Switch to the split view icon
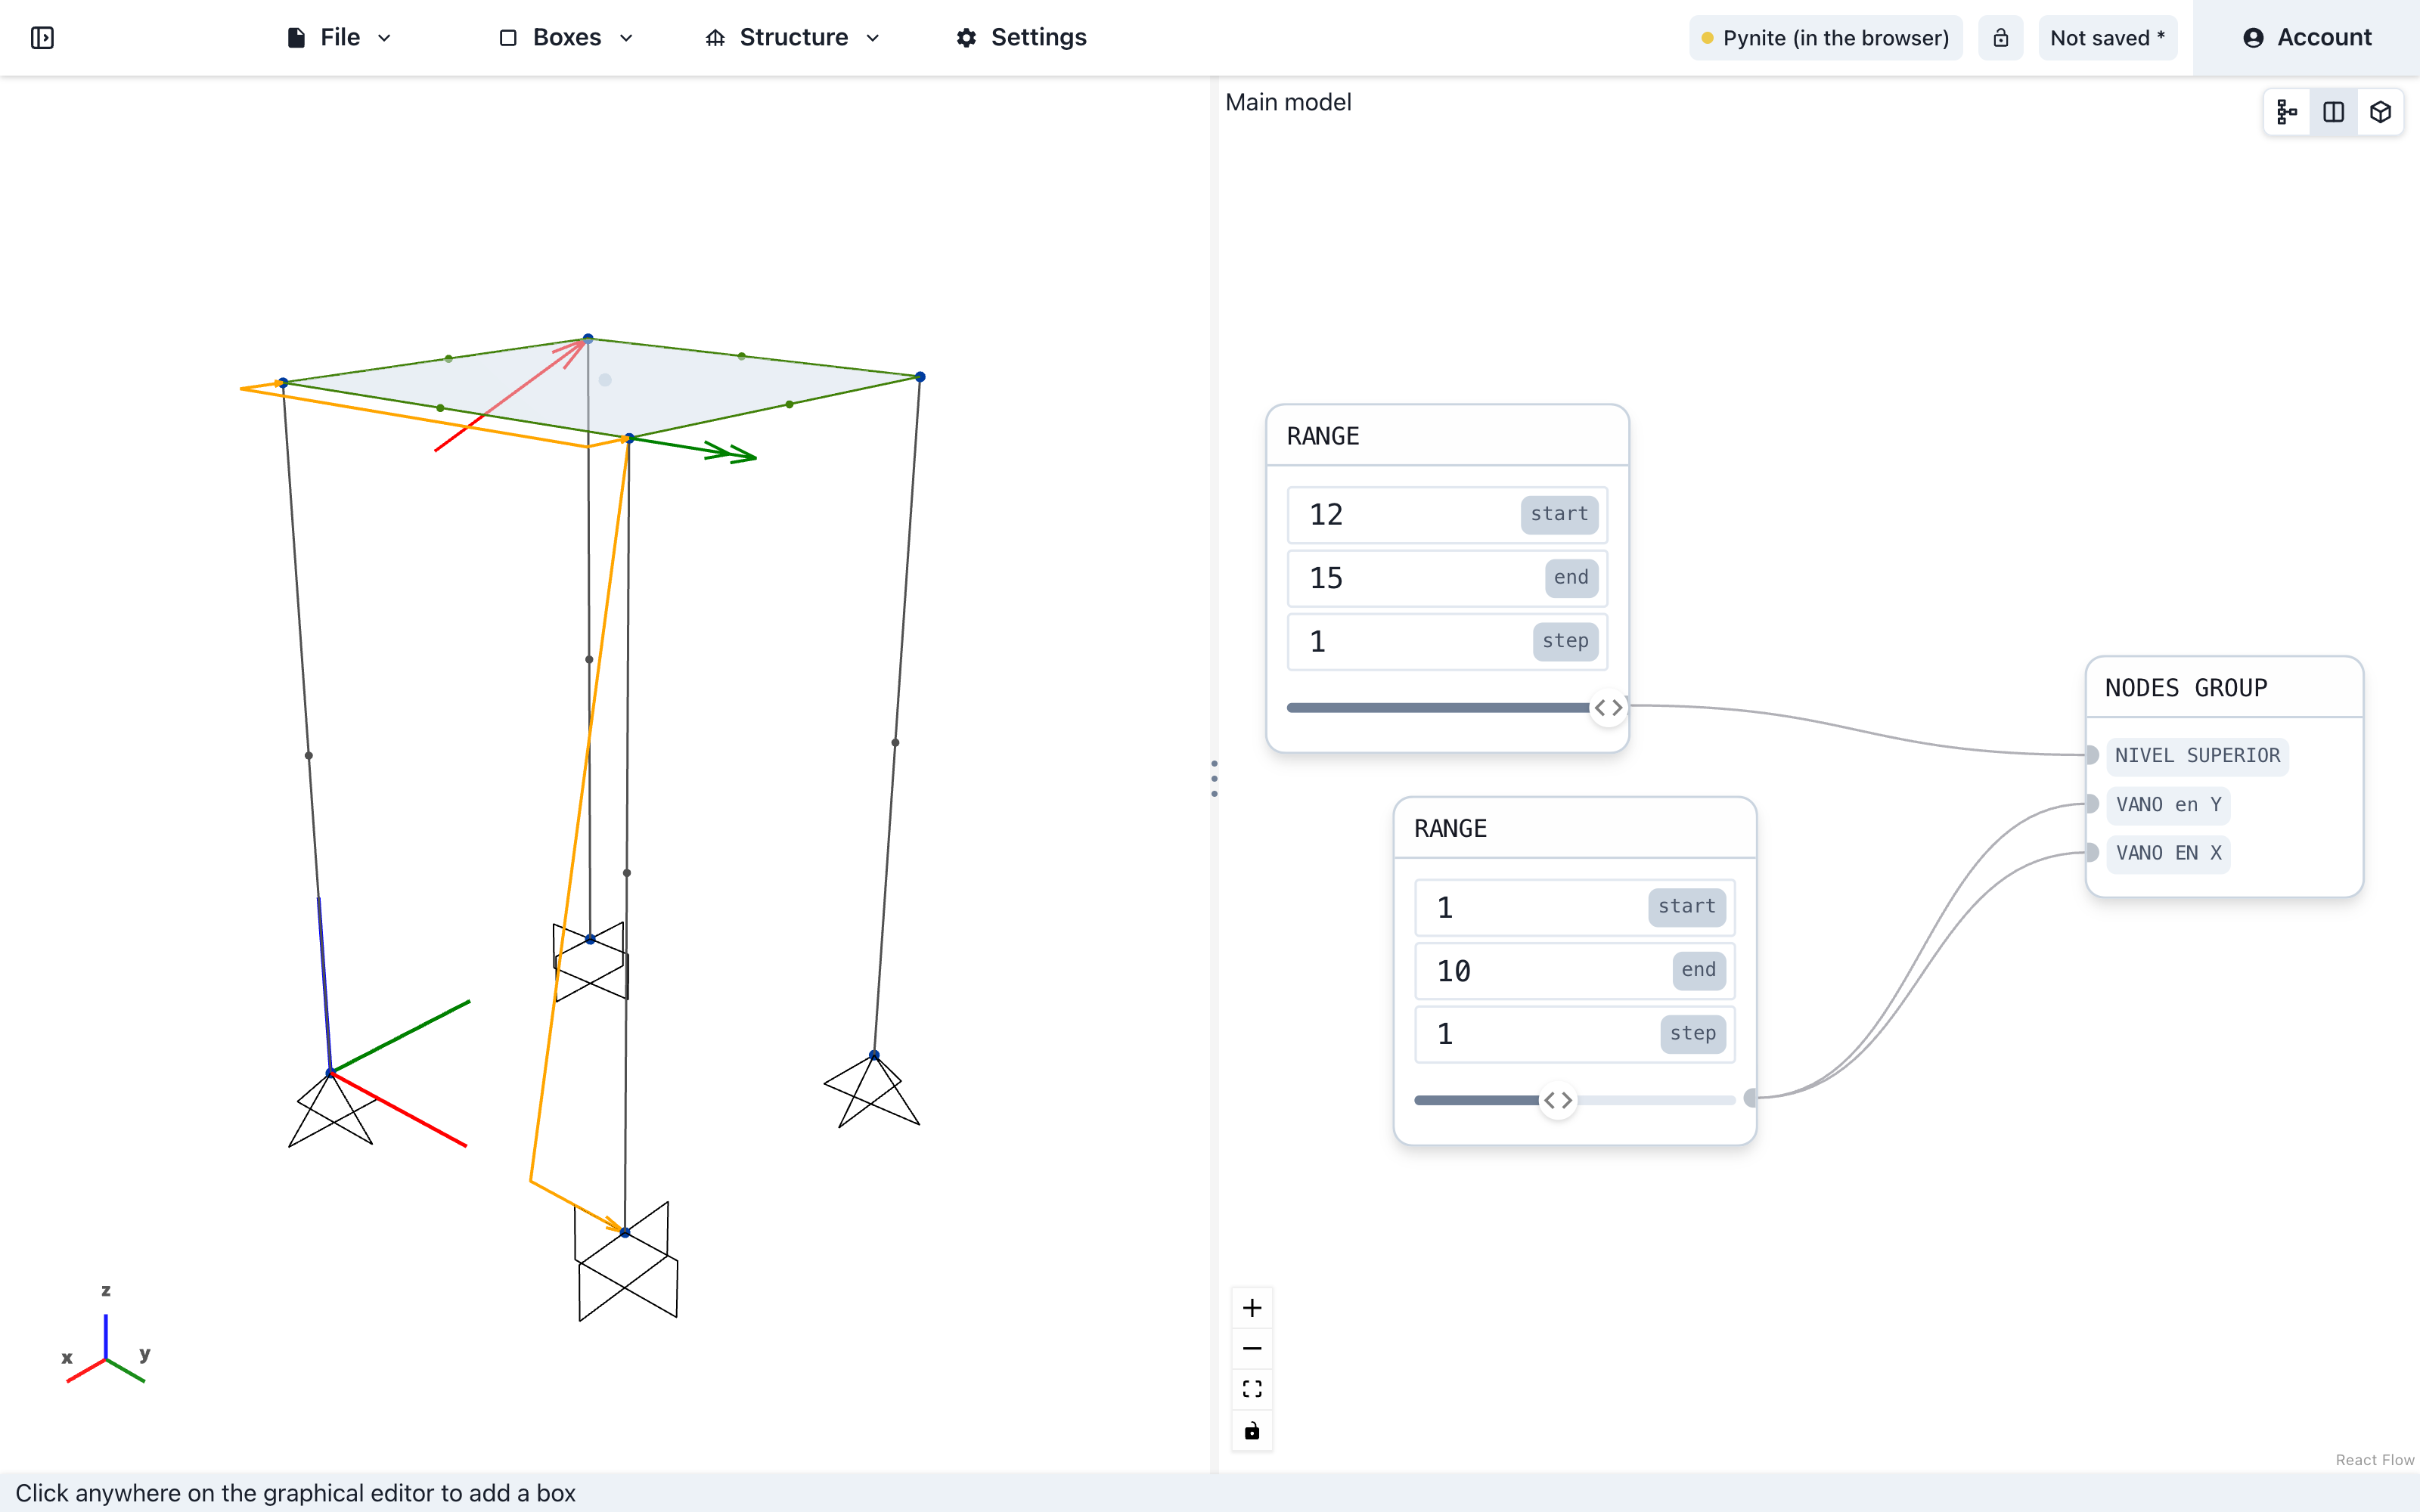This screenshot has width=2420, height=1512. pos(2333,112)
